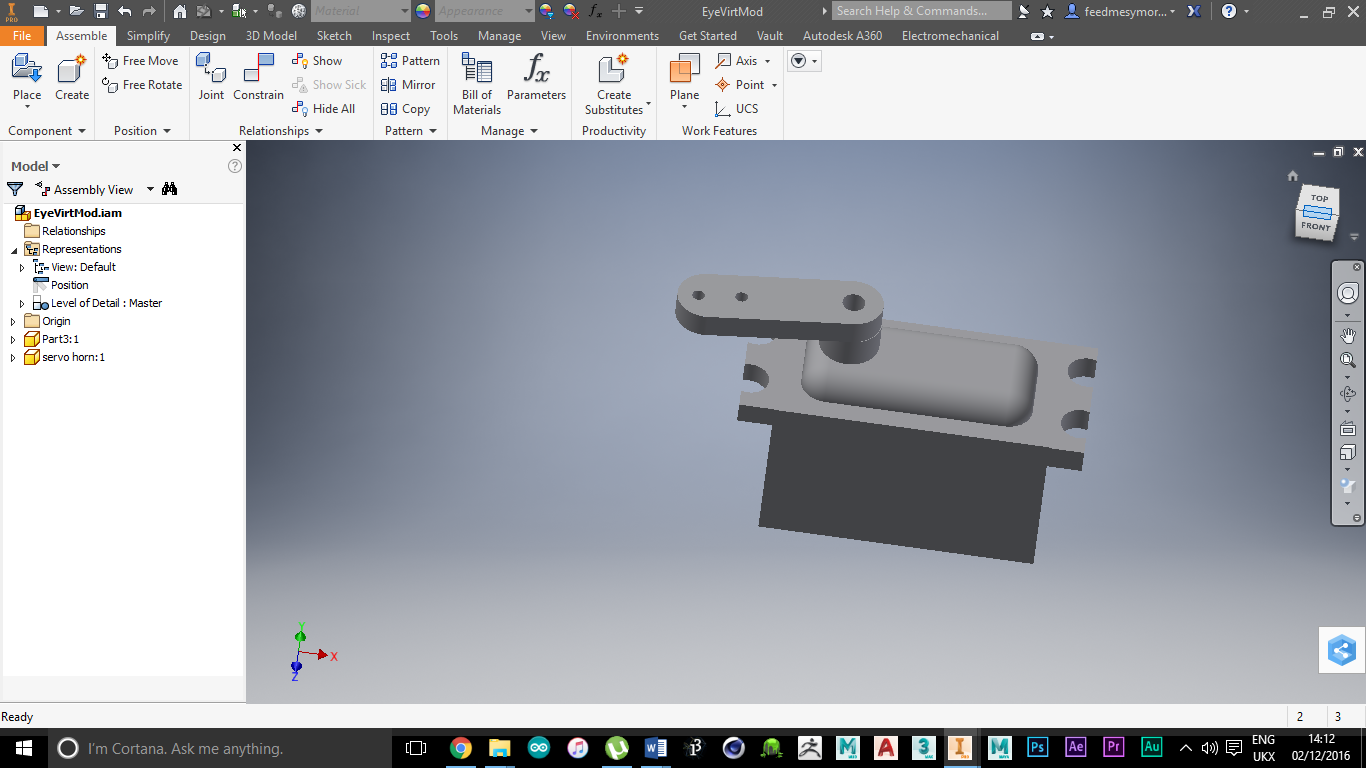This screenshot has height=768, width=1366.
Task: Expand the Relationships panel dropdown
Action: 319,131
